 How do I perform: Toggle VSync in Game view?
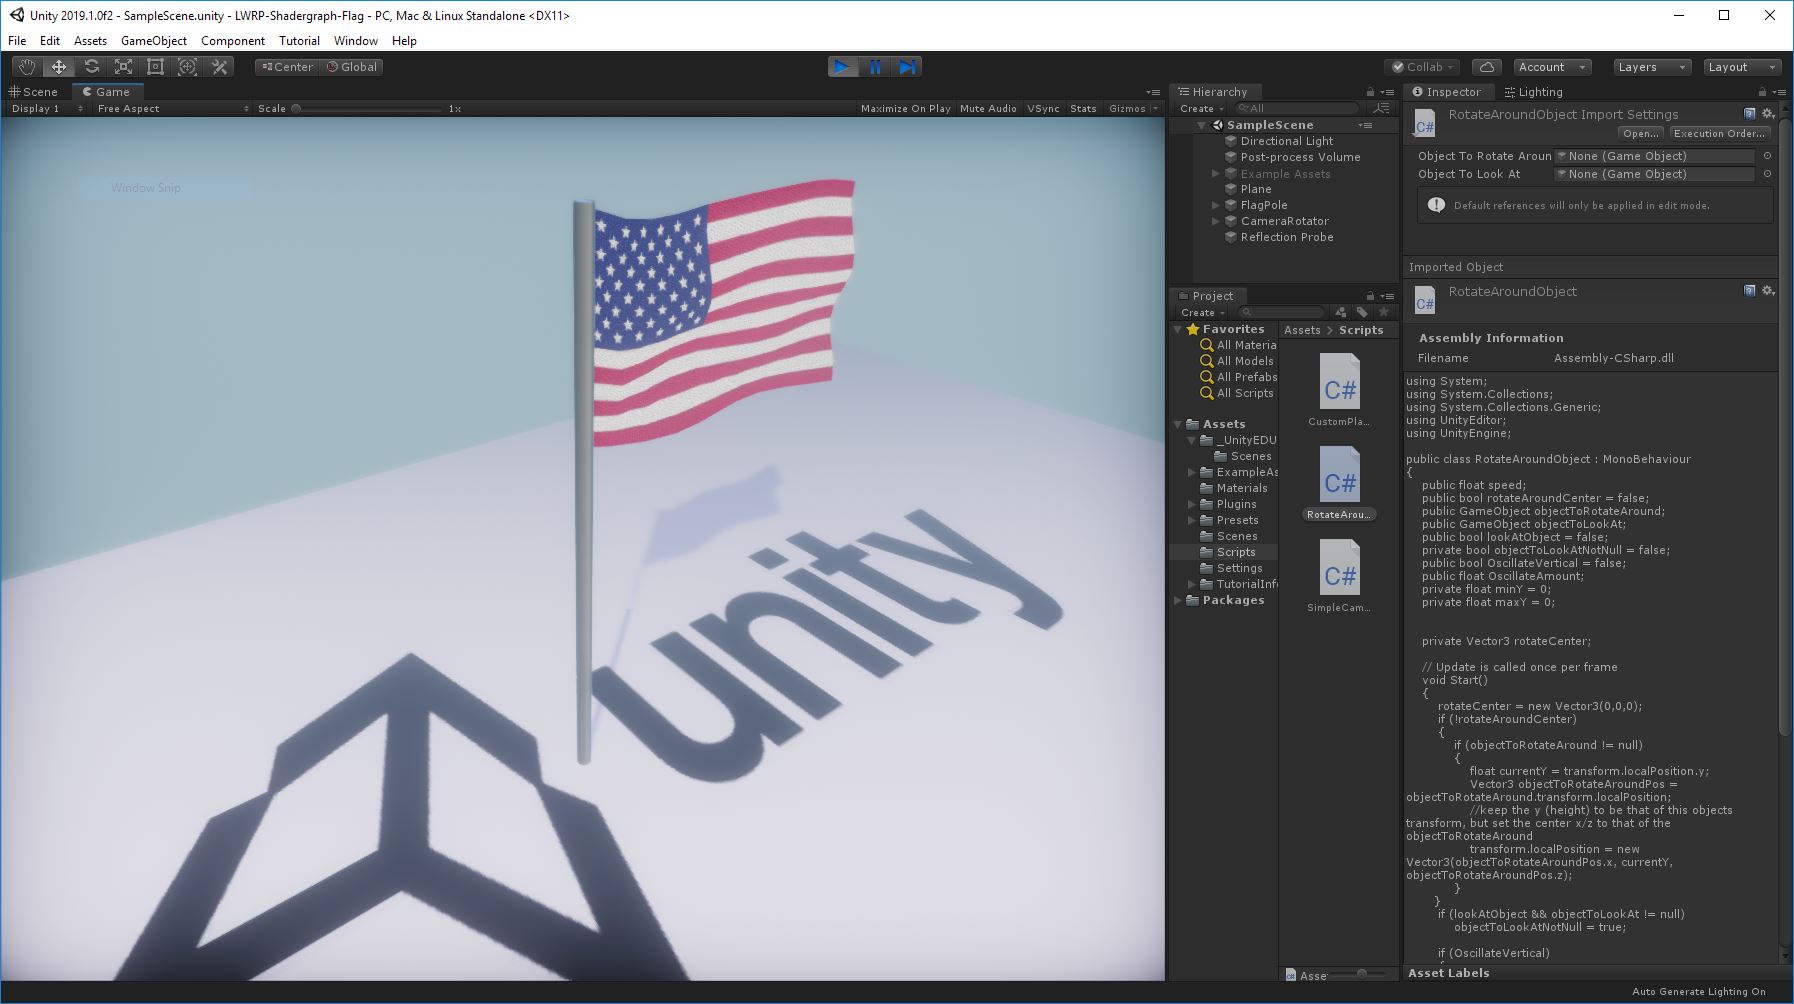(1043, 108)
